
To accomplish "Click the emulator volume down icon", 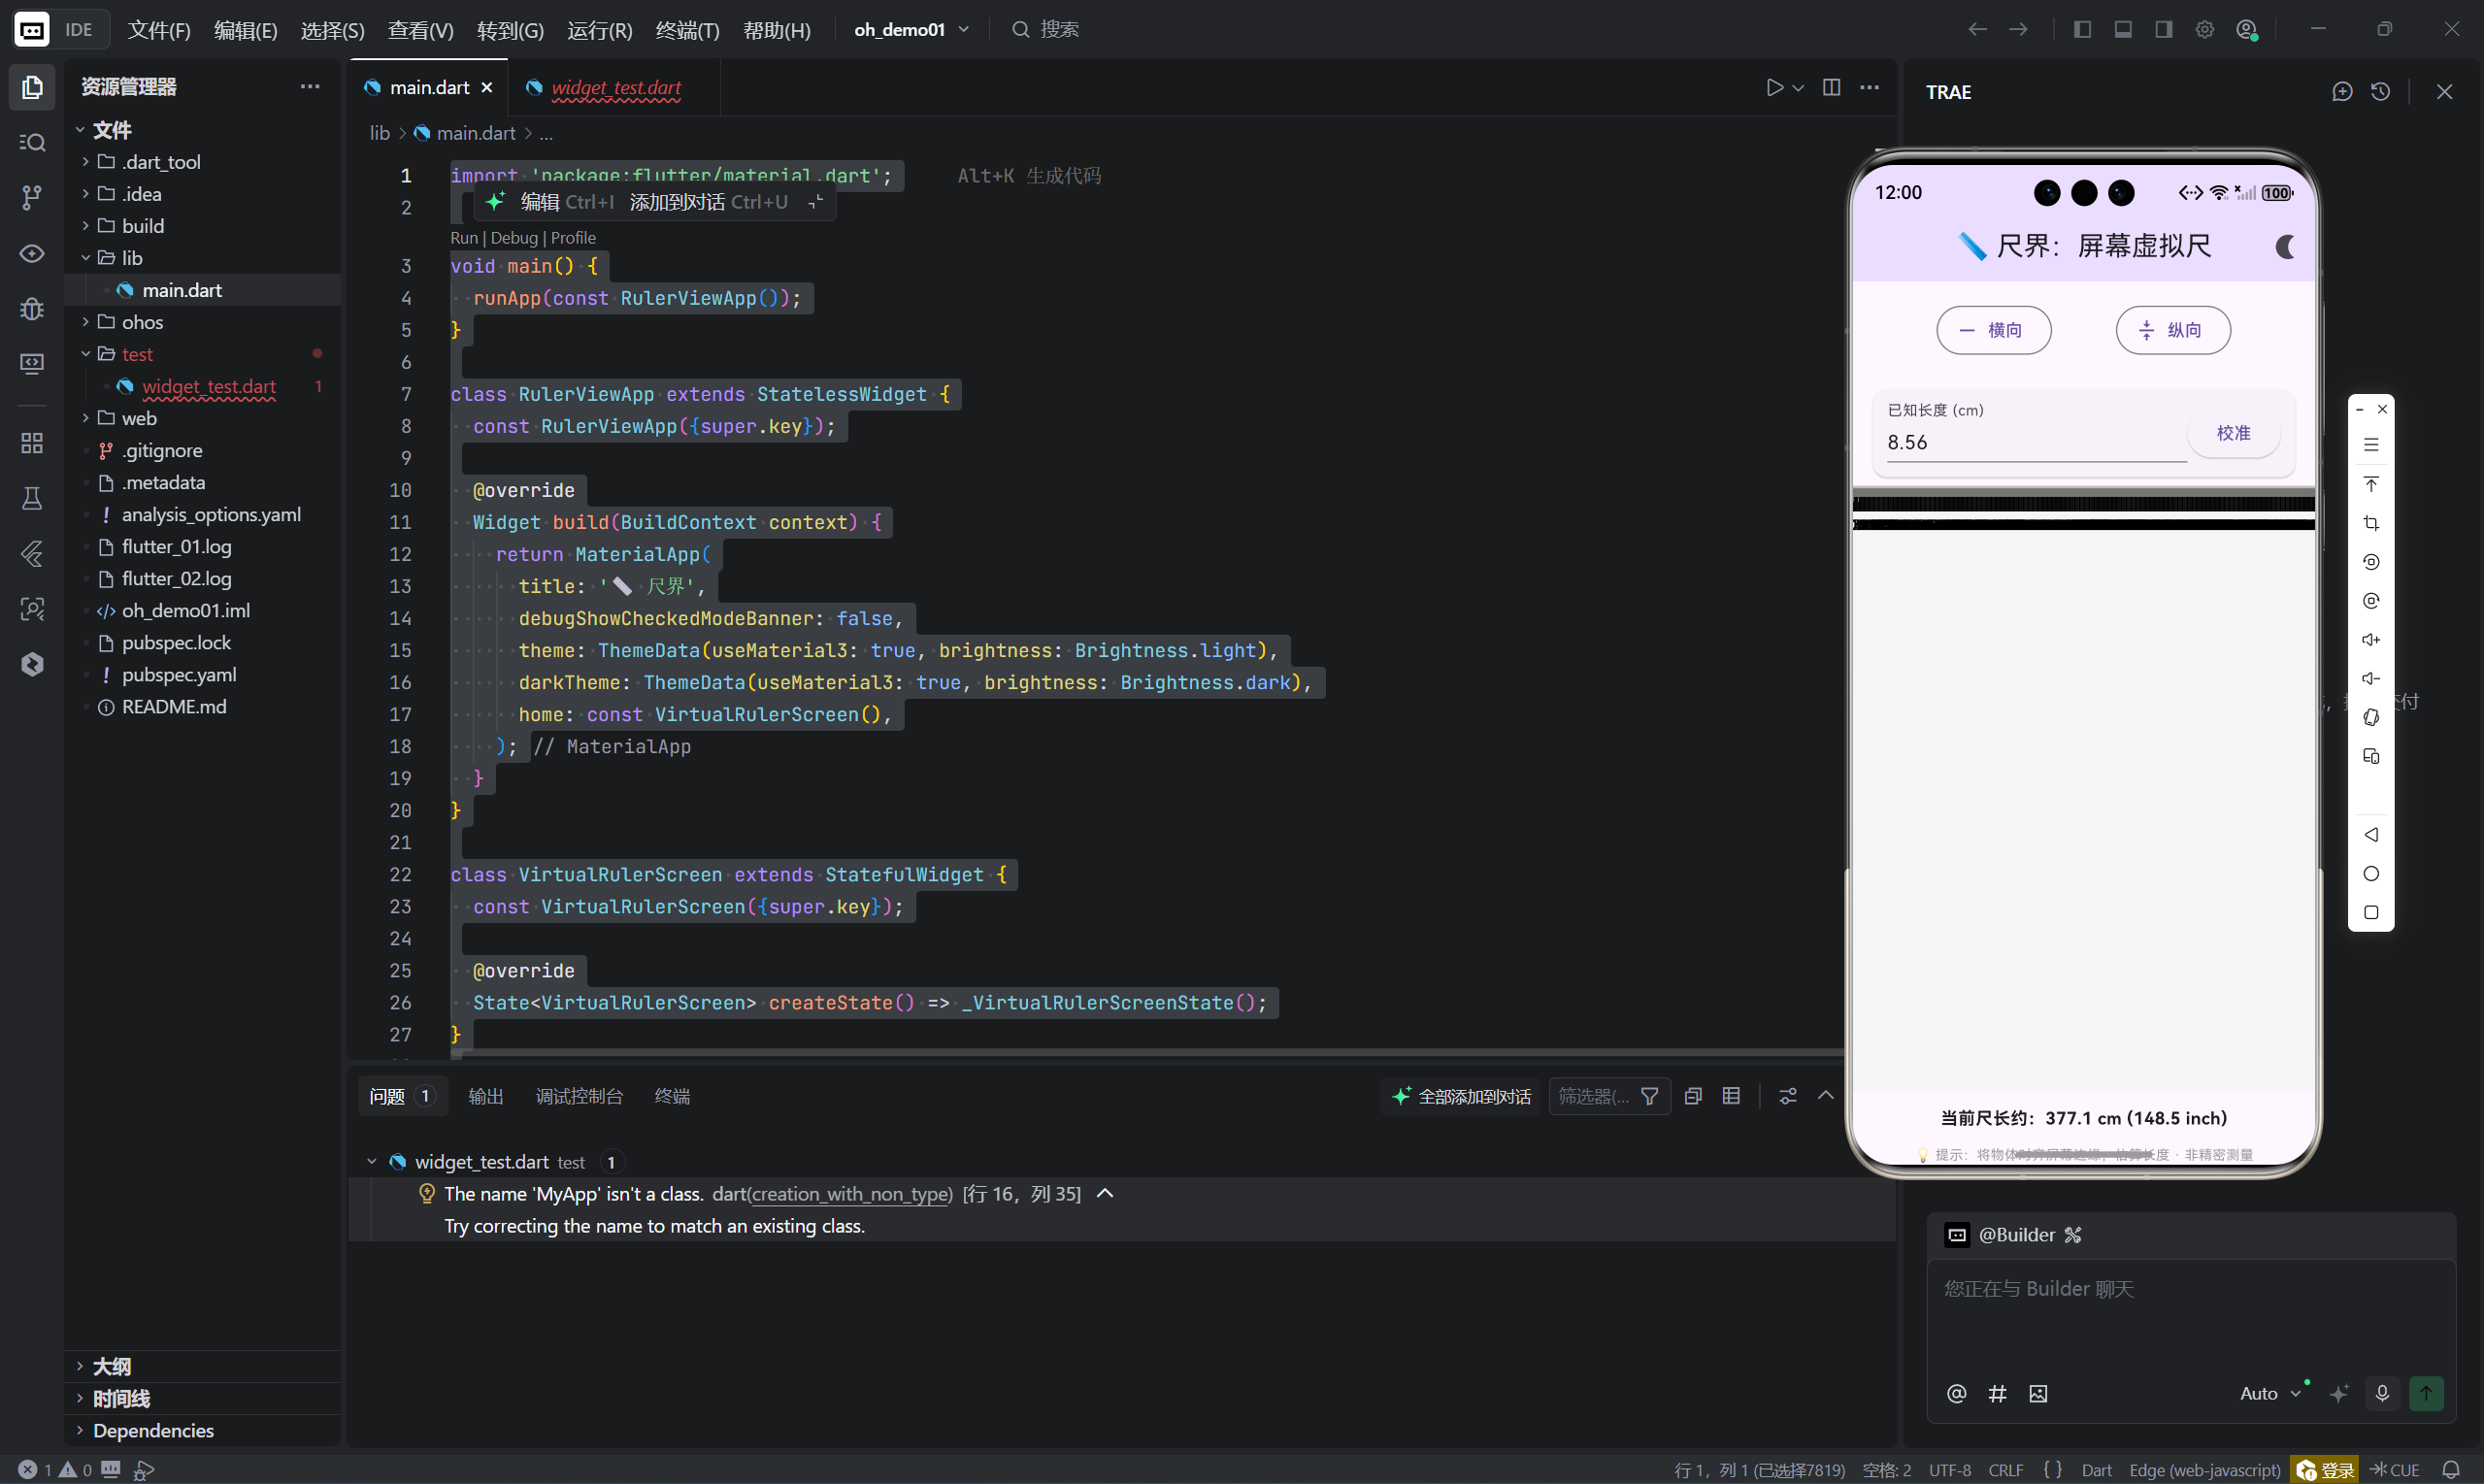I will point(2371,678).
